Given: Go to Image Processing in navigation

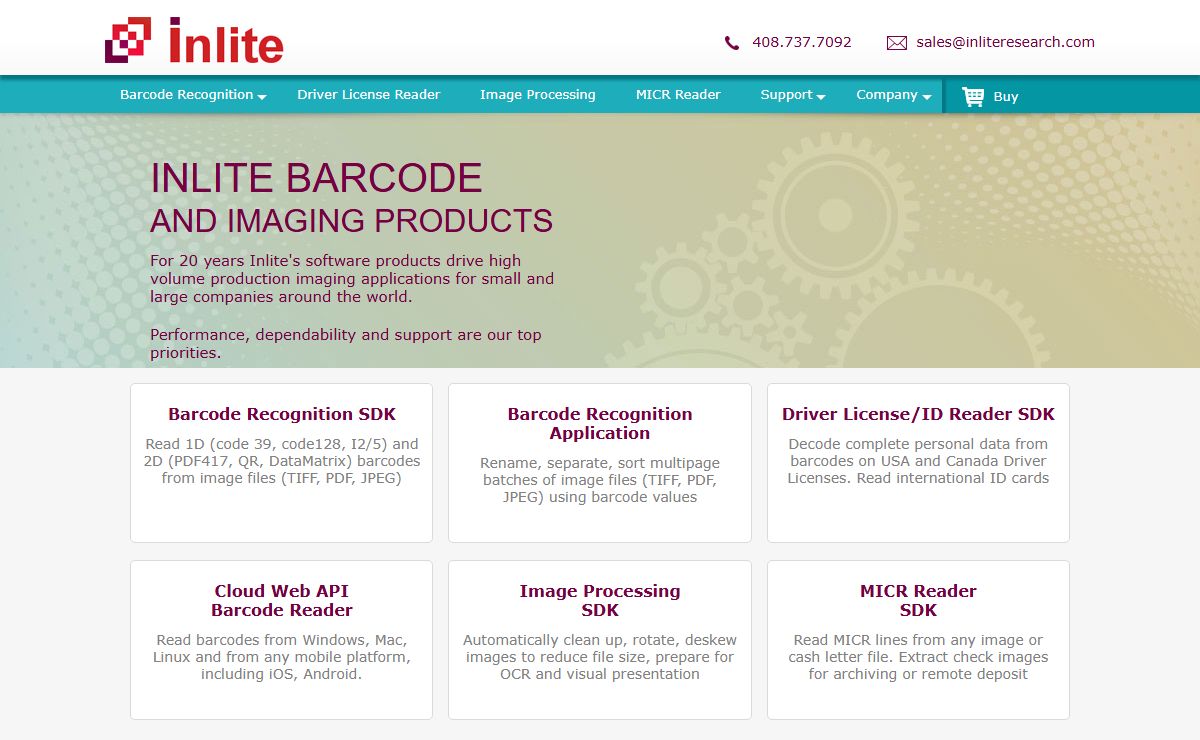Looking at the screenshot, I should pyautogui.click(x=538, y=95).
